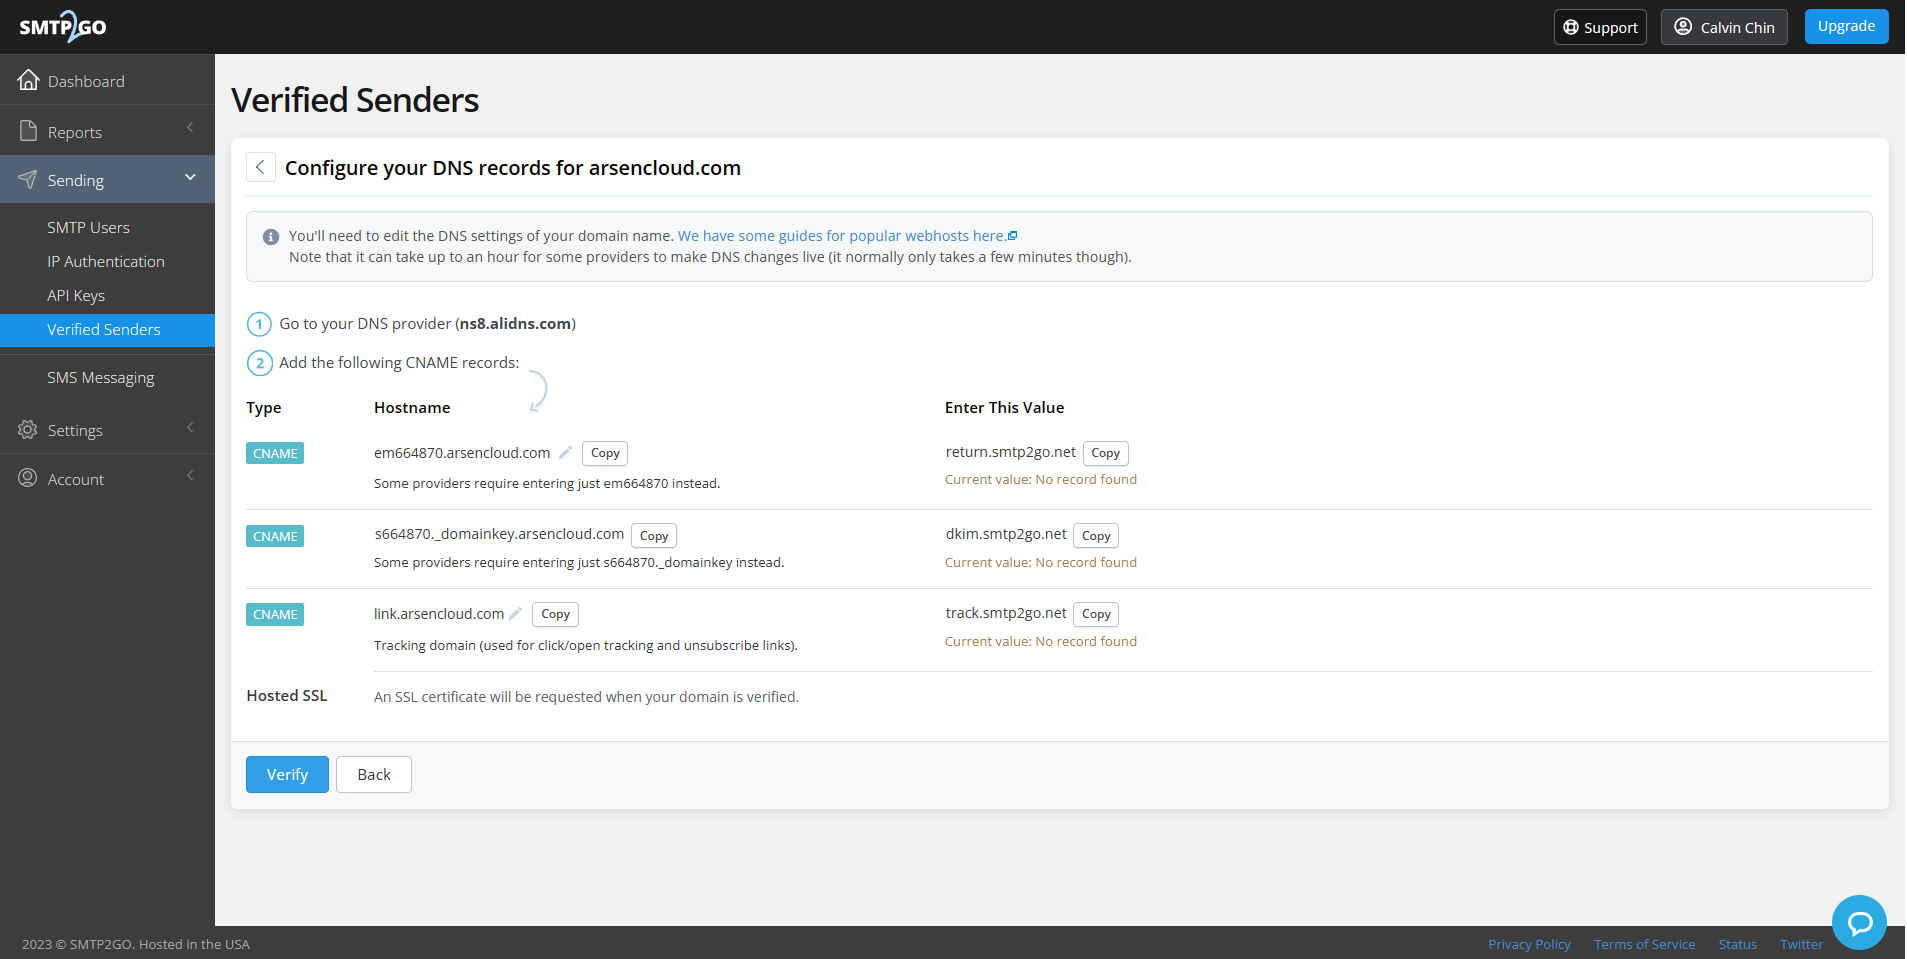Screen dimensions: 1907x959
Task: Open Terms of Service link
Action: (x=1644, y=944)
